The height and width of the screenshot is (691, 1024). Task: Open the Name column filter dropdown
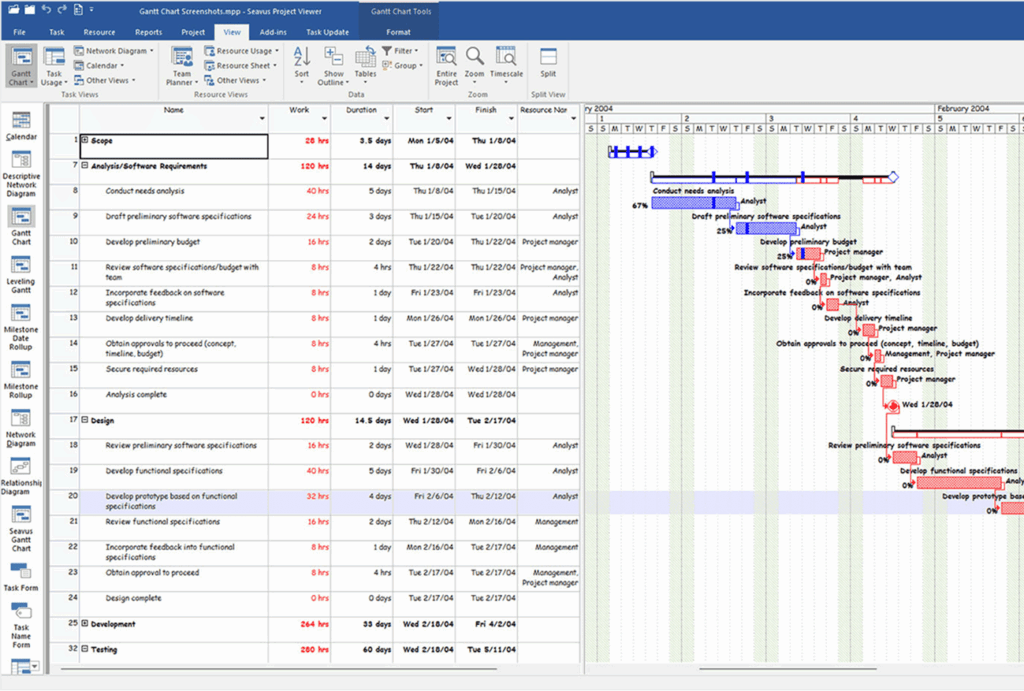(x=262, y=118)
